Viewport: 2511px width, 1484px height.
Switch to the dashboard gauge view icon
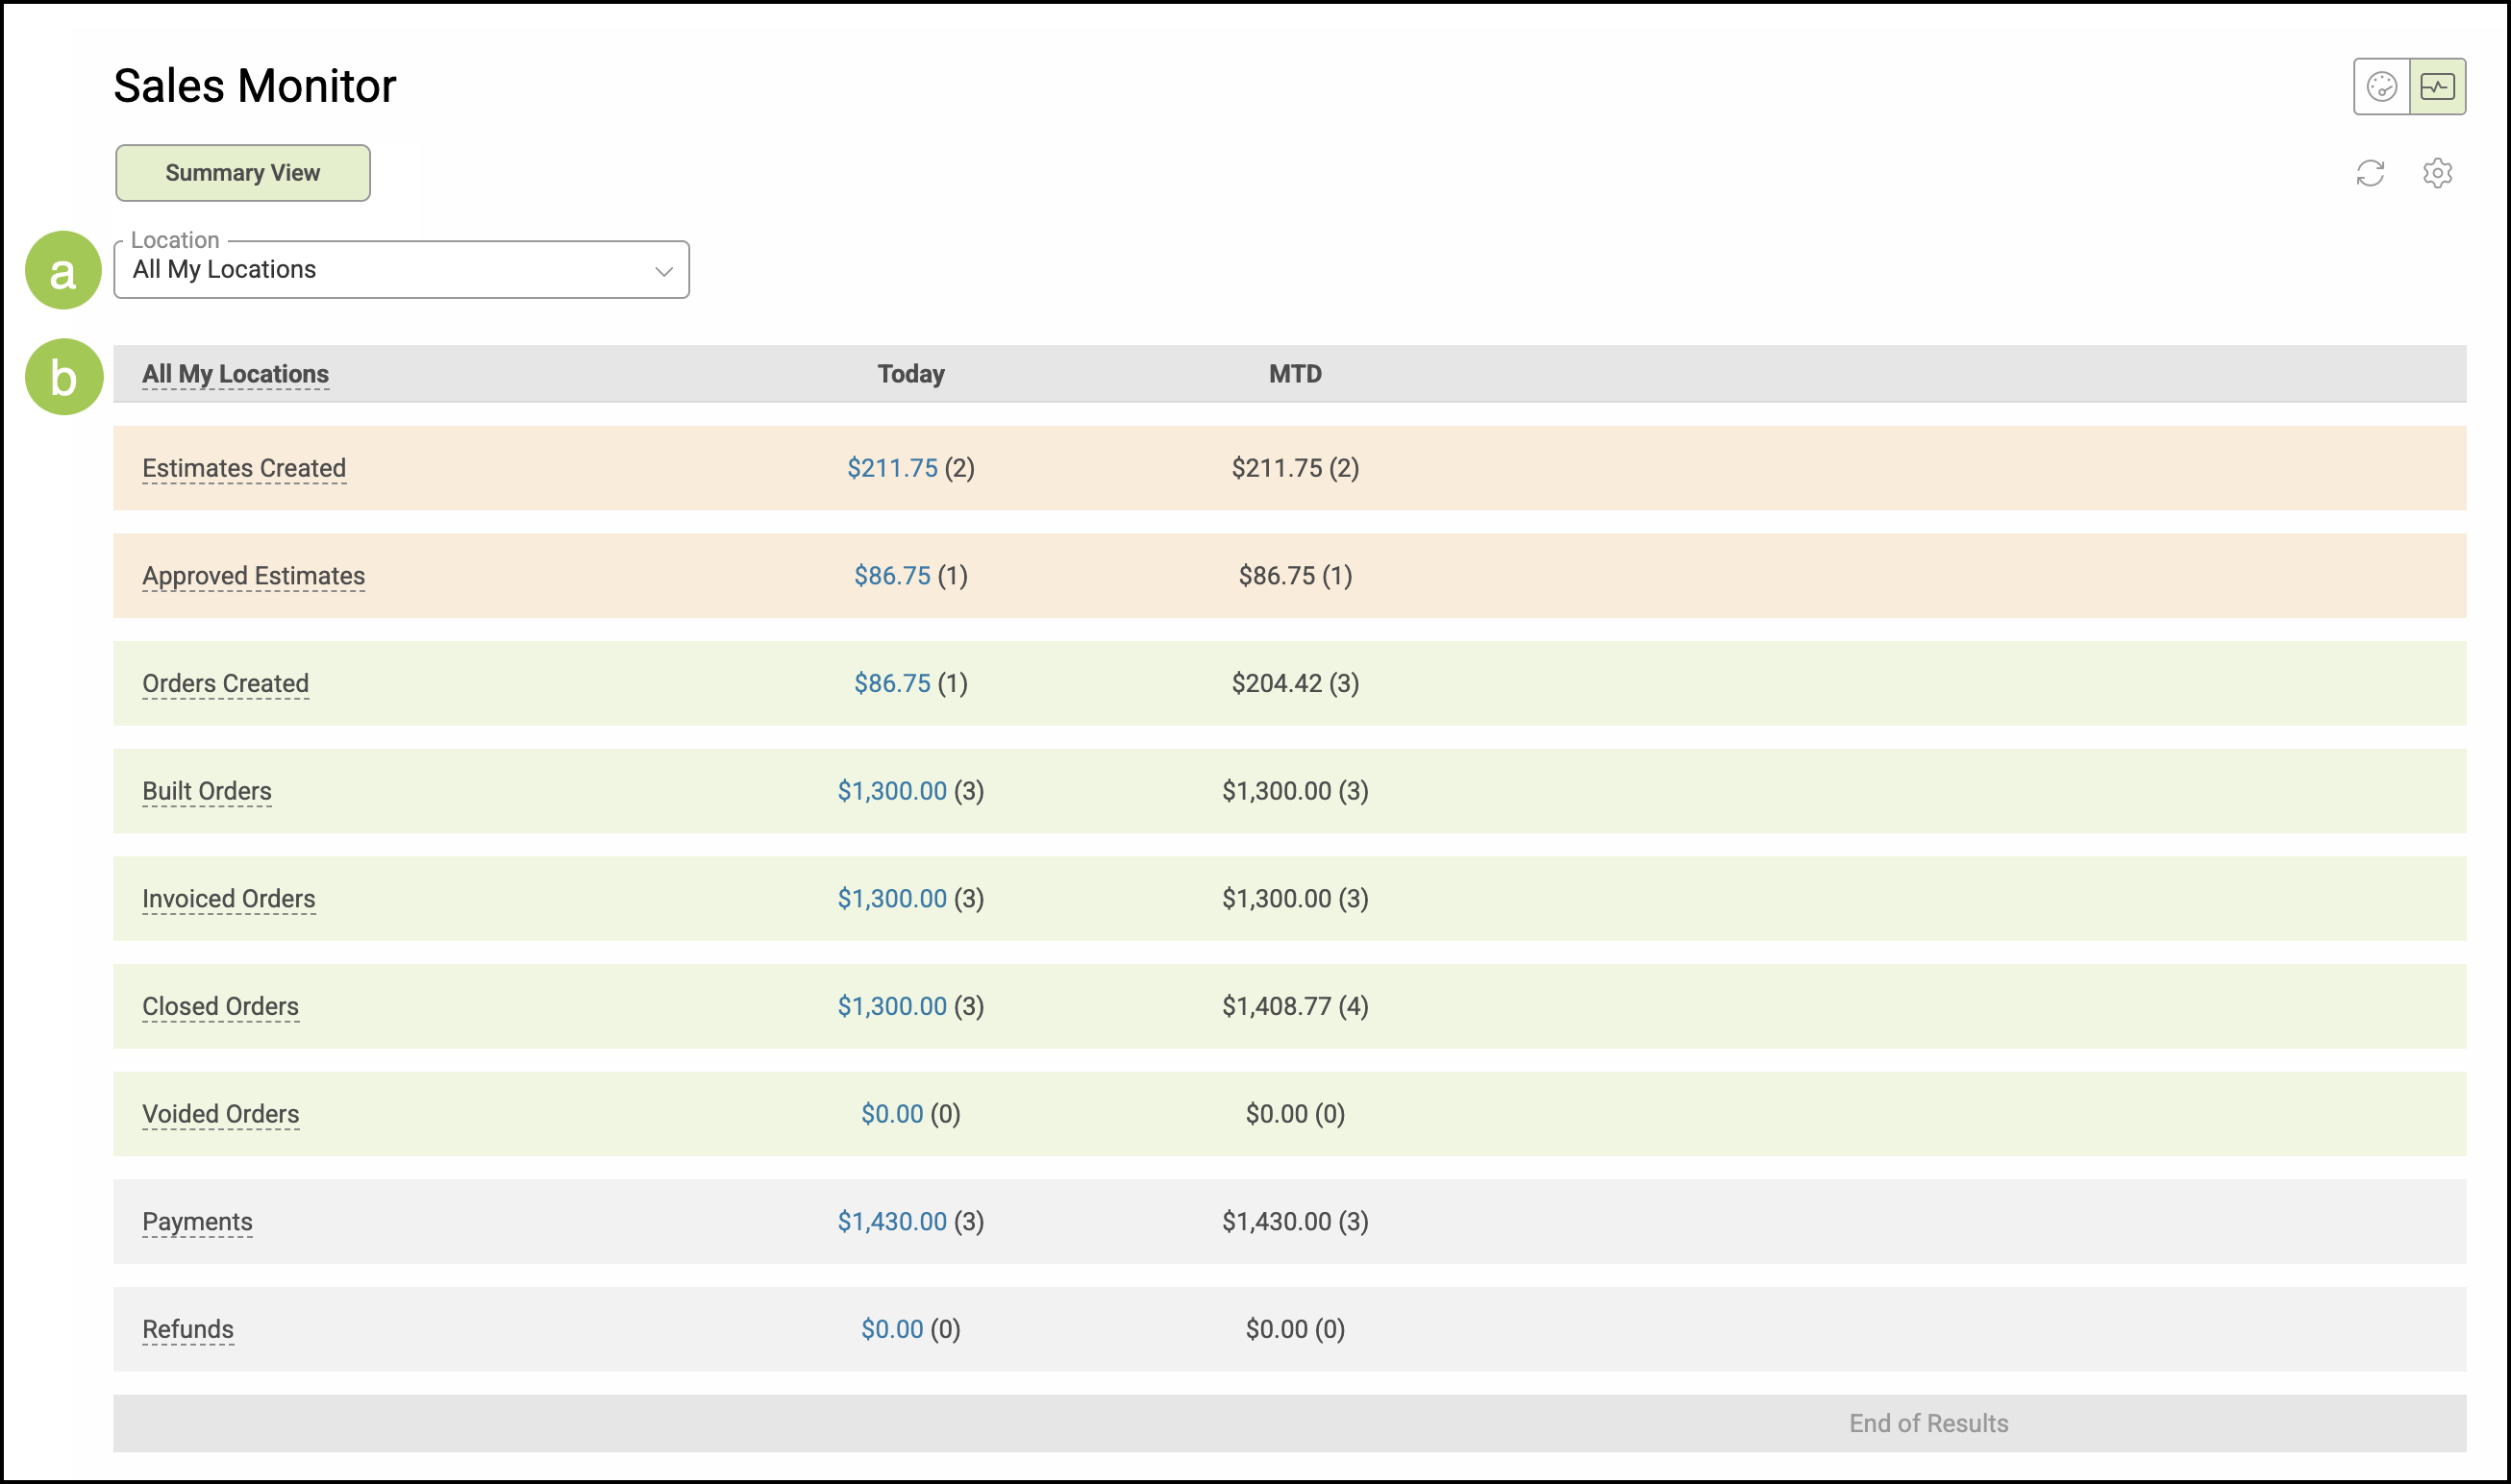pos(2381,87)
